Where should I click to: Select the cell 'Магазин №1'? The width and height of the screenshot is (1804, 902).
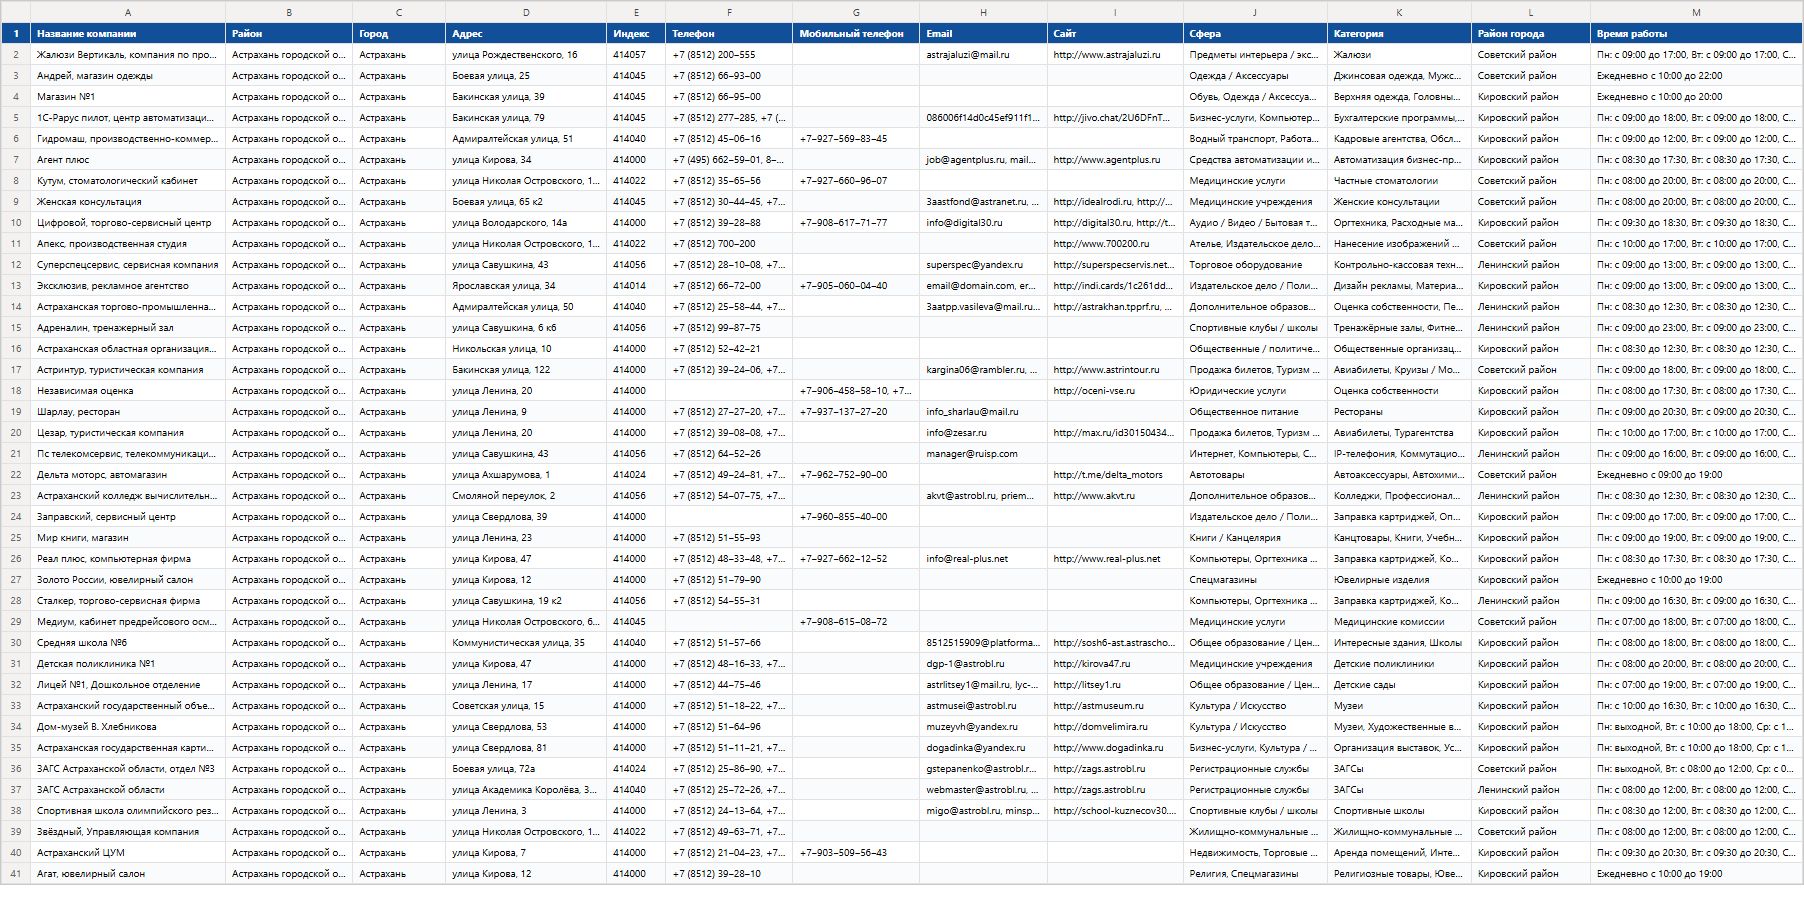128,97
